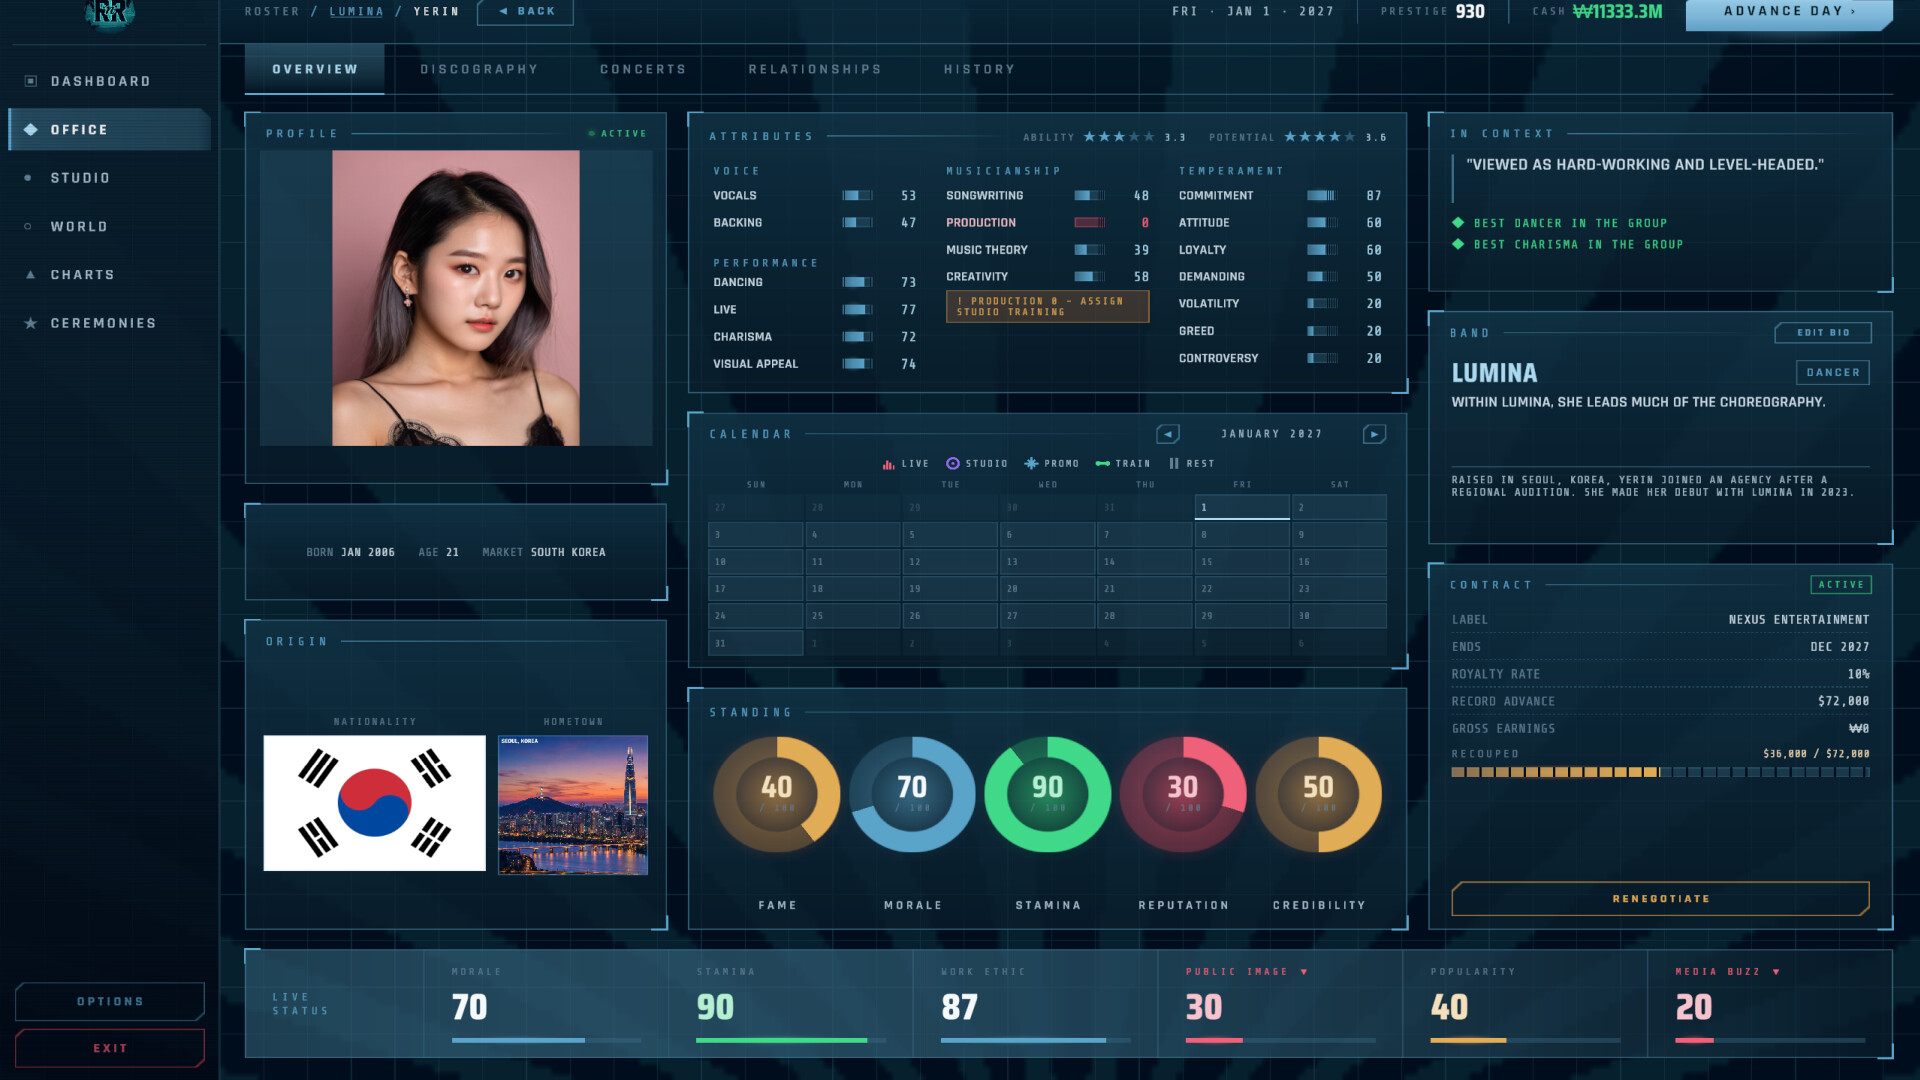Image resolution: width=1920 pixels, height=1080 pixels.
Task: Click the Recouped progress bar
Action: (x=1660, y=772)
